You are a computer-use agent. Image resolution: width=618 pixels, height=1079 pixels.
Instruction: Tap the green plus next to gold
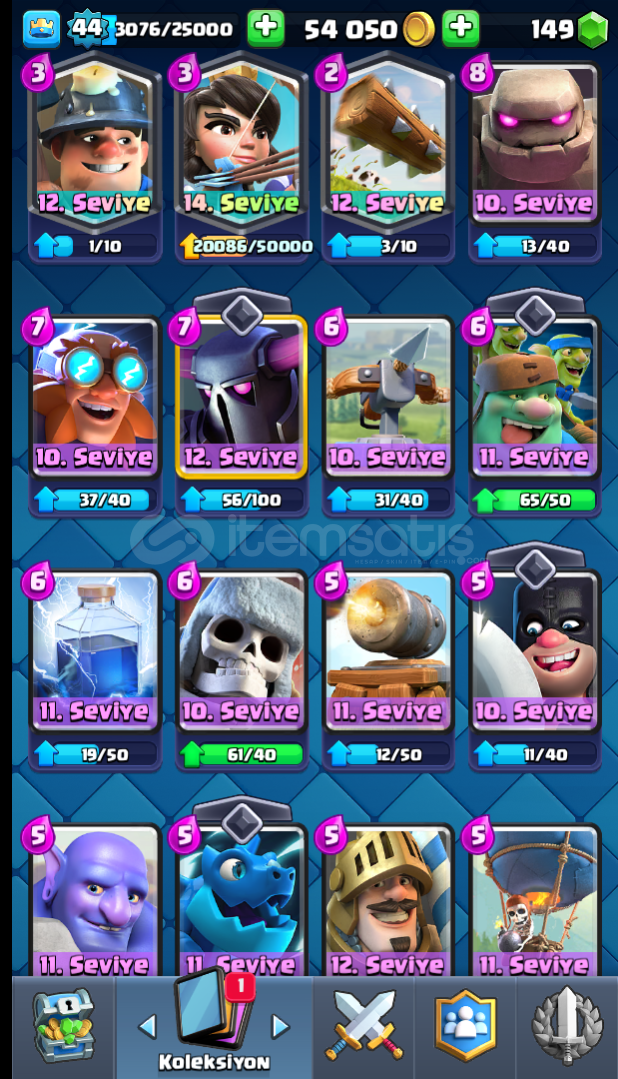click(266, 29)
